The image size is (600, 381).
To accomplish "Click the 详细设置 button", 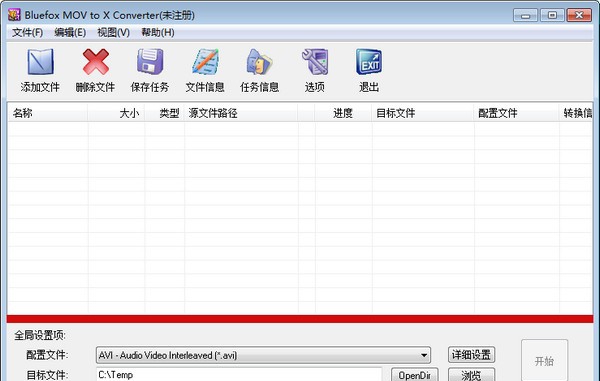I will click(x=471, y=355).
